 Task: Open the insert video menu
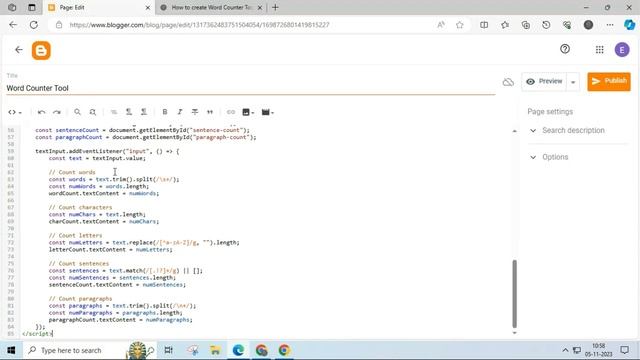pyautogui.click(x=267, y=112)
